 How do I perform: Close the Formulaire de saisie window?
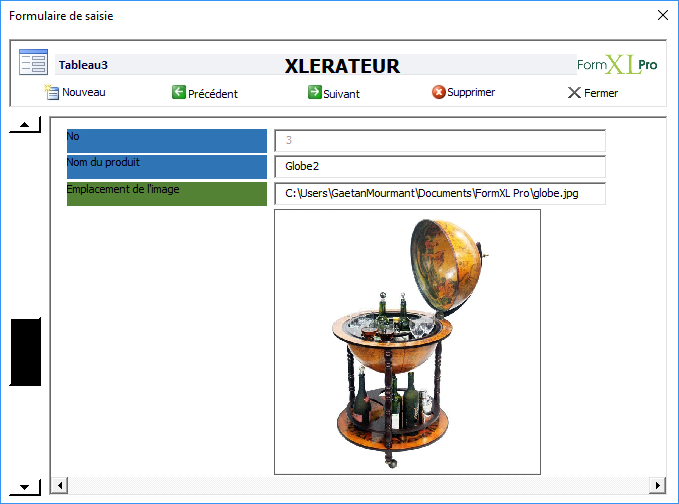pyautogui.click(x=663, y=15)
